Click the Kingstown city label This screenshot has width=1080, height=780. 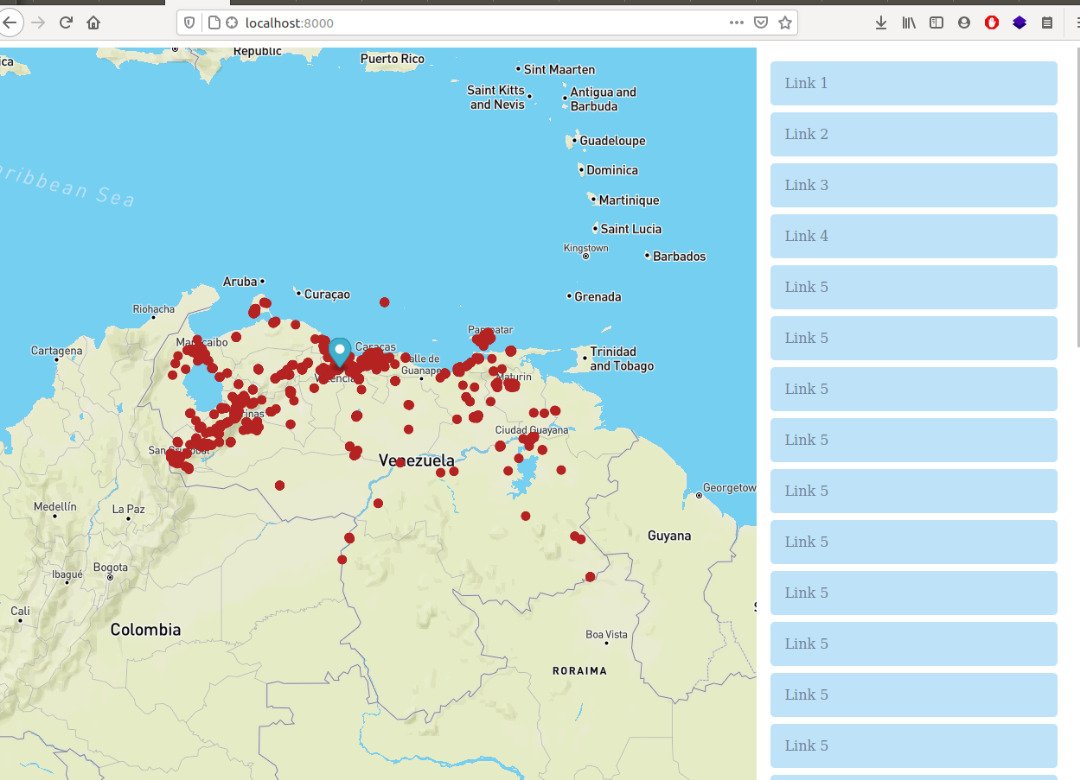(x=585, y=248)
